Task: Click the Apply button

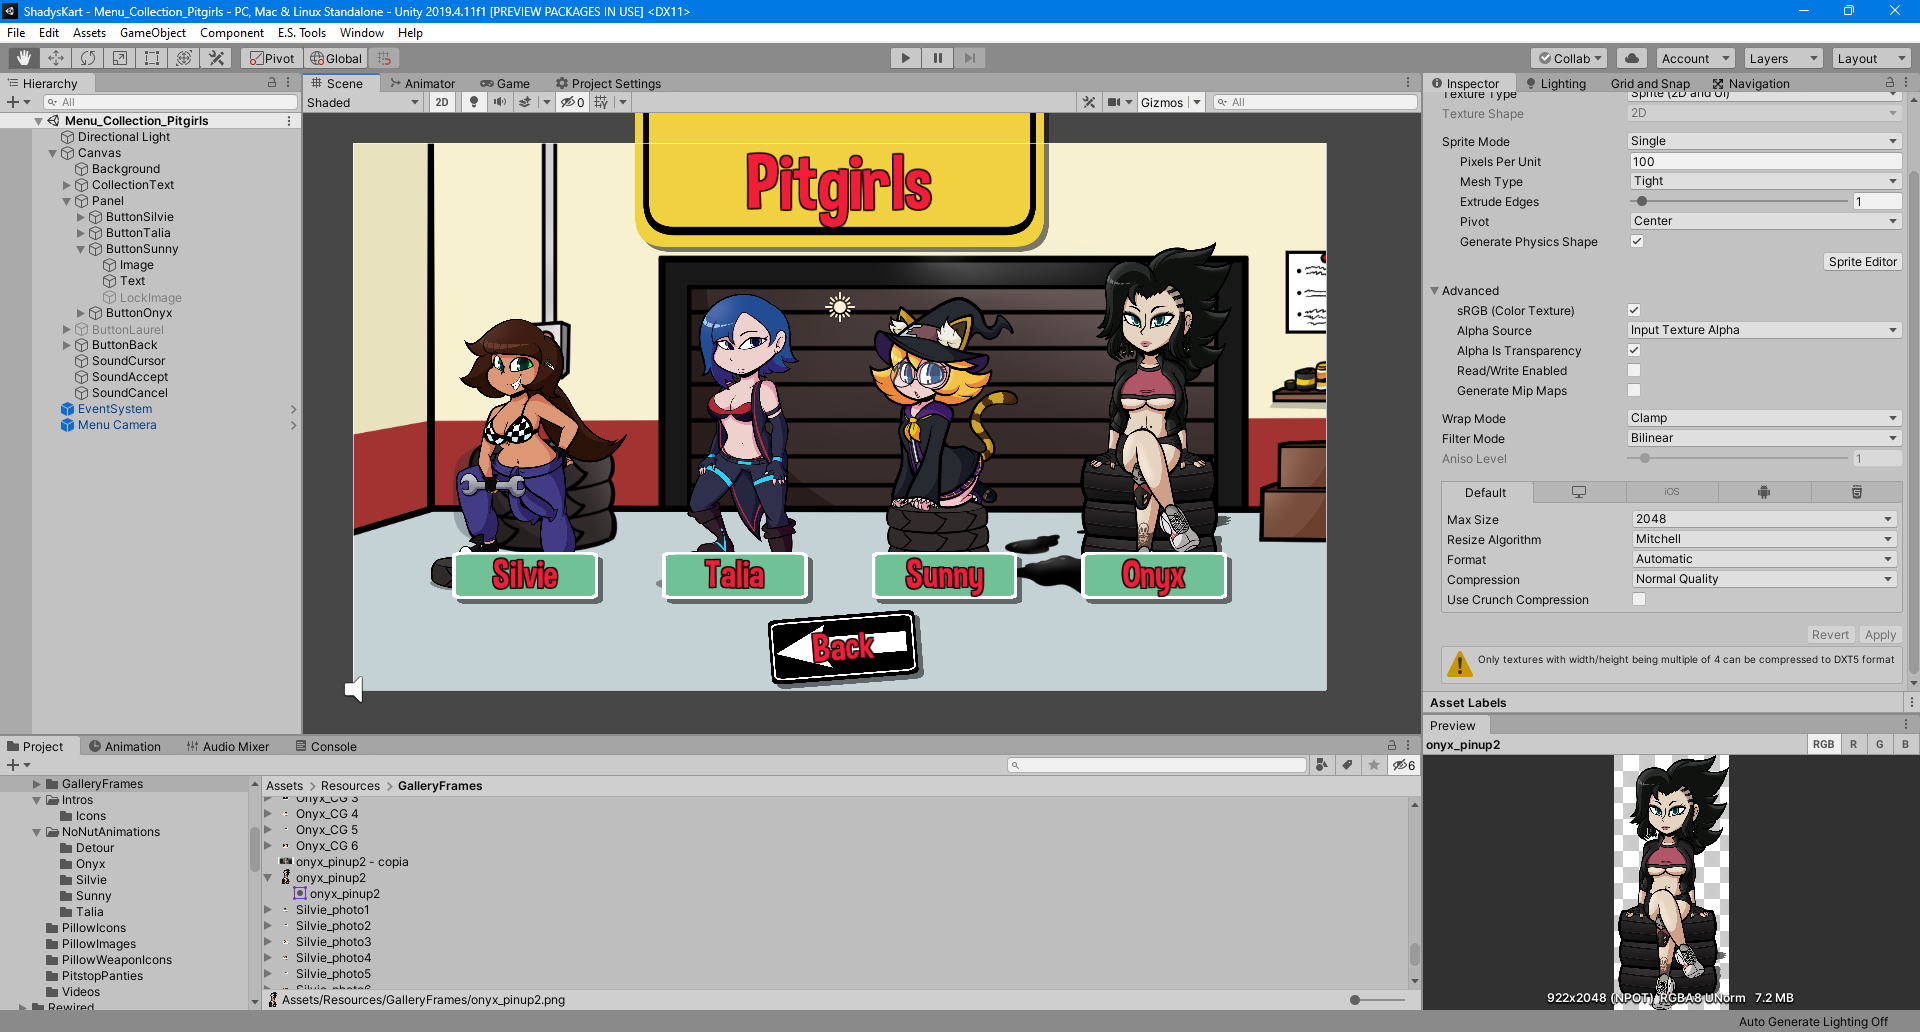Action: (x=1880, y=635)
